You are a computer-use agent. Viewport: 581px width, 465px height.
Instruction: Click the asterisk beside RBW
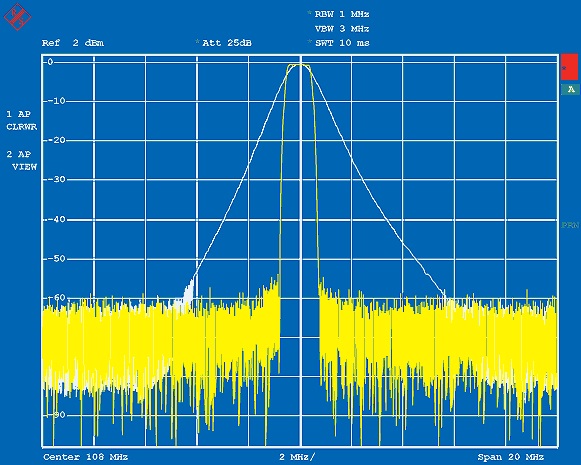[309, 14]
